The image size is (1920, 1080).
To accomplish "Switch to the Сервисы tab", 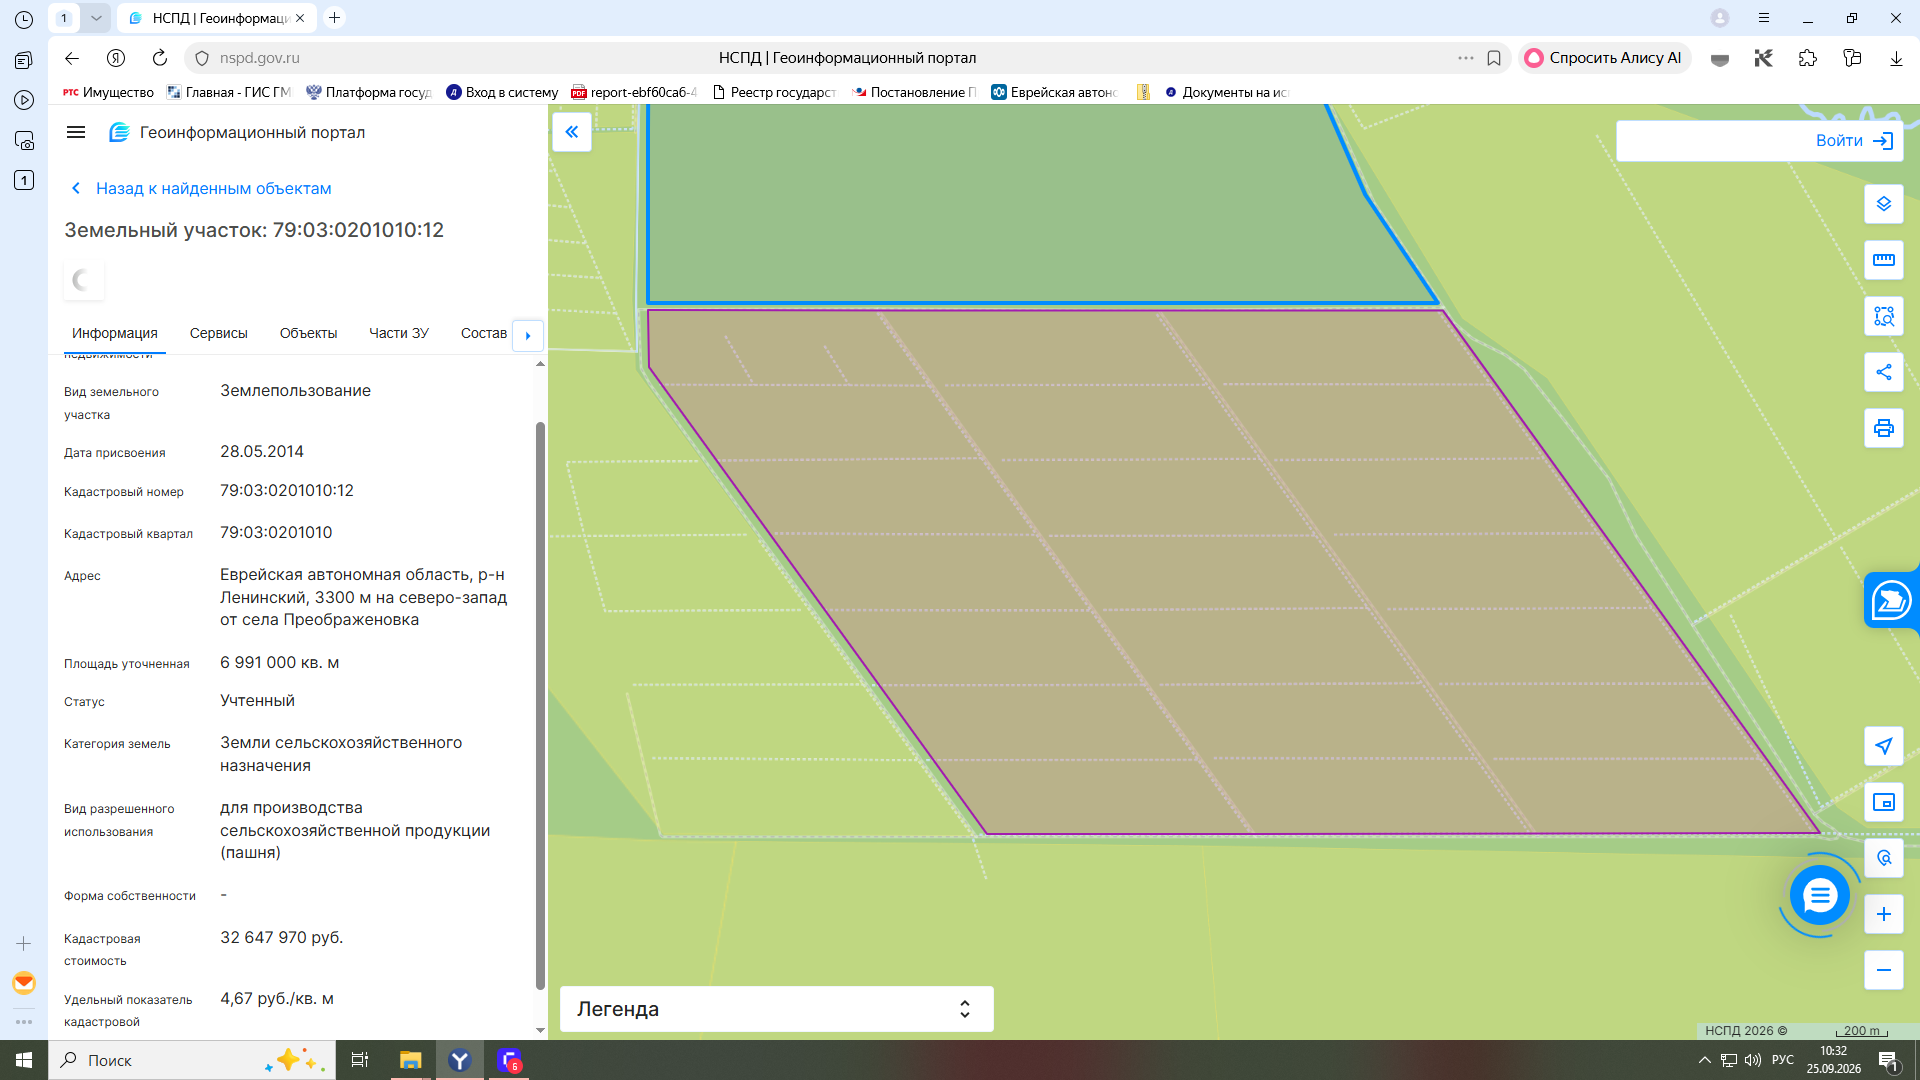I will [x=218, y=334].
